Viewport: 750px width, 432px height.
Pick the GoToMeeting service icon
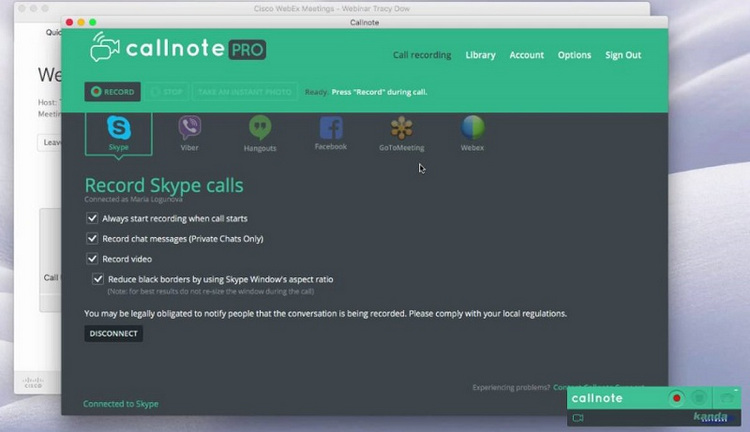point(401,128)
